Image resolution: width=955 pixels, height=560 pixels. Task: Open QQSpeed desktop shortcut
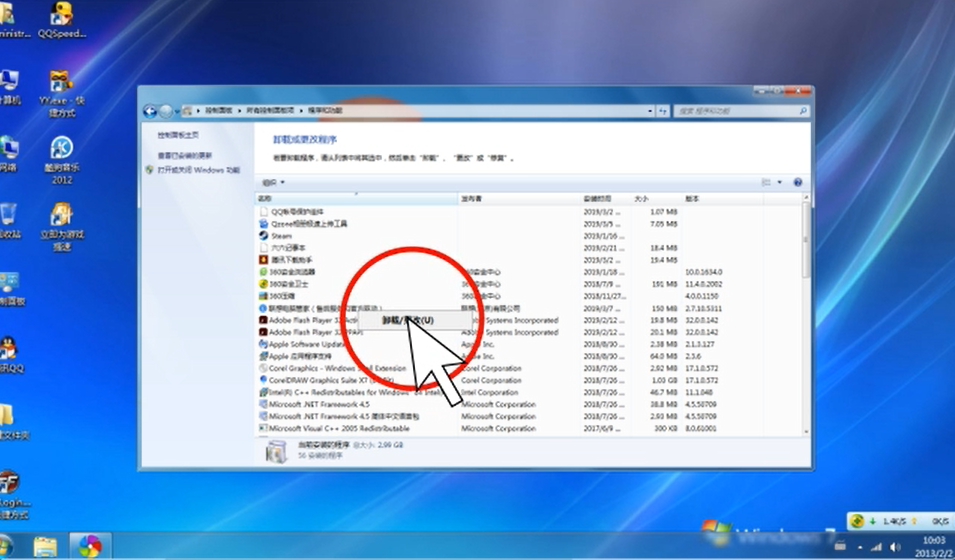click(x=62, y=20)
